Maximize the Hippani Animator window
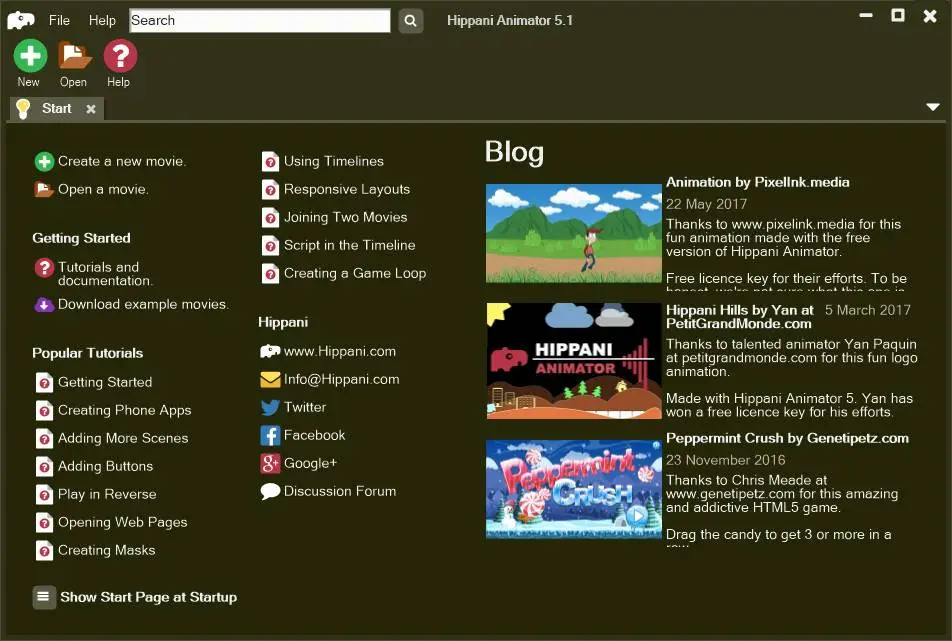This screenshot has width=952, height=641. tap(897, 16)
